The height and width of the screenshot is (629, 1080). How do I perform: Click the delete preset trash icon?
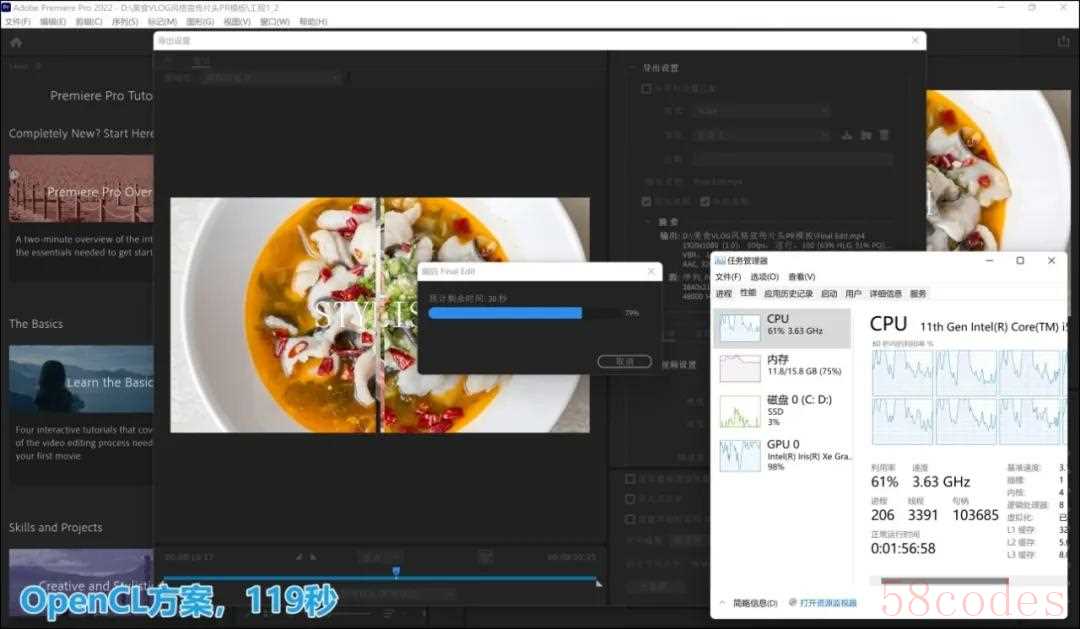pyautogui.click(x=884, y=134)
